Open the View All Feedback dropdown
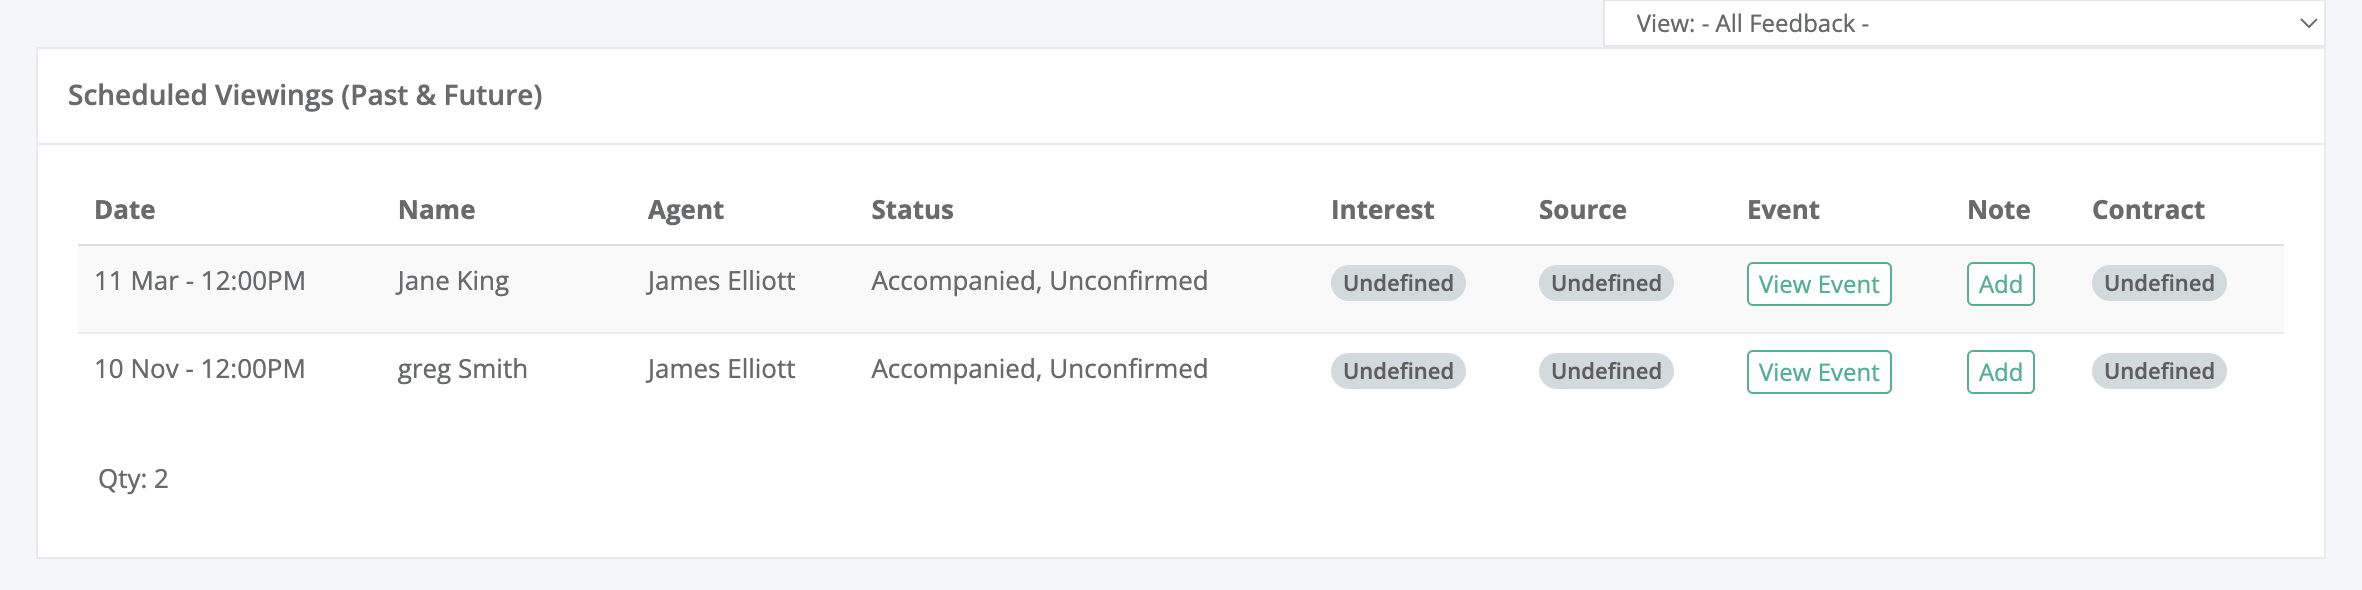Viewport: 2362px width, 590px height. (1963, 23)
